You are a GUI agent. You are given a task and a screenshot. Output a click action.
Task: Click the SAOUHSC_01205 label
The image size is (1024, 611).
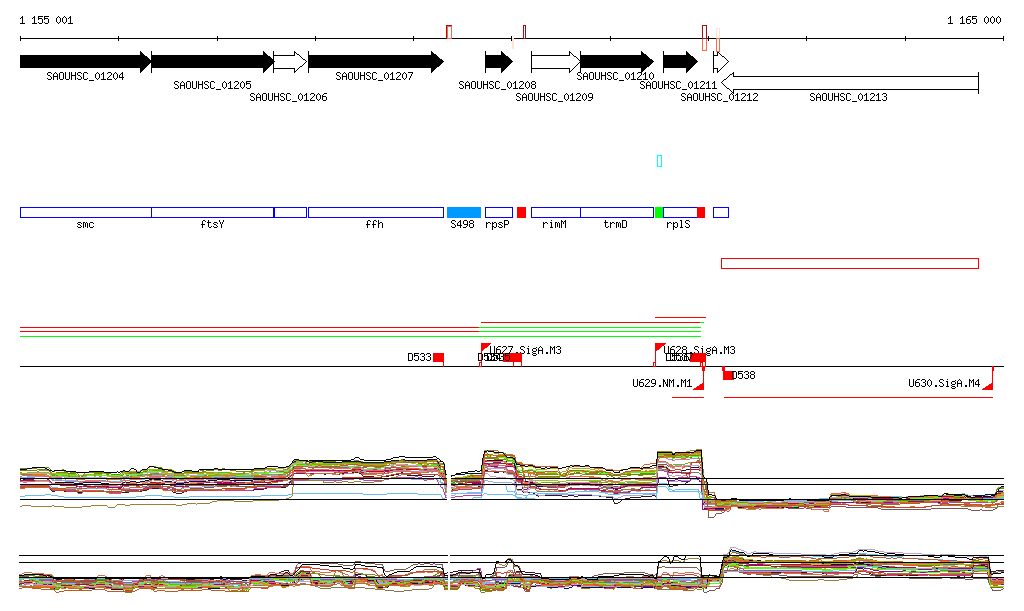[x=212, y=86]
